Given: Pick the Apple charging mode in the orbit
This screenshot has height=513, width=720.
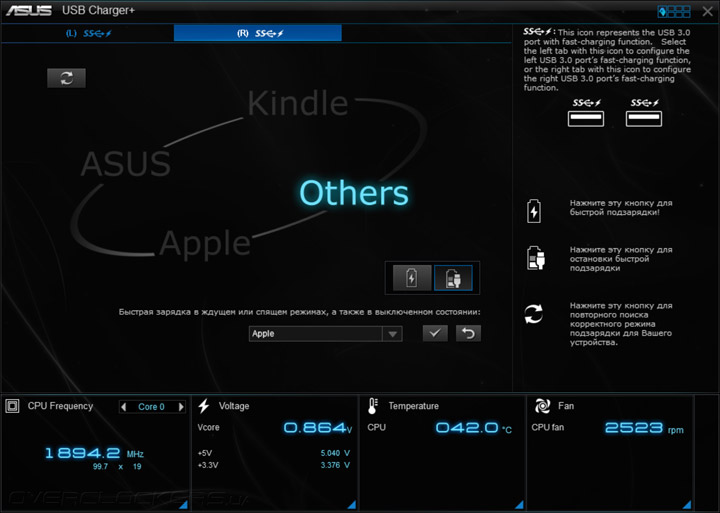Looking at the screenshot, I should (x=205, y=242).
